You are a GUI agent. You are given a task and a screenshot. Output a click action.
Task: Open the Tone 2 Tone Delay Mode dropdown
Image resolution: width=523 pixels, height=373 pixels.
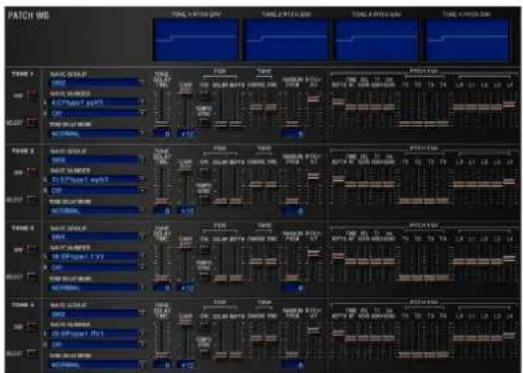coord(96,211)
